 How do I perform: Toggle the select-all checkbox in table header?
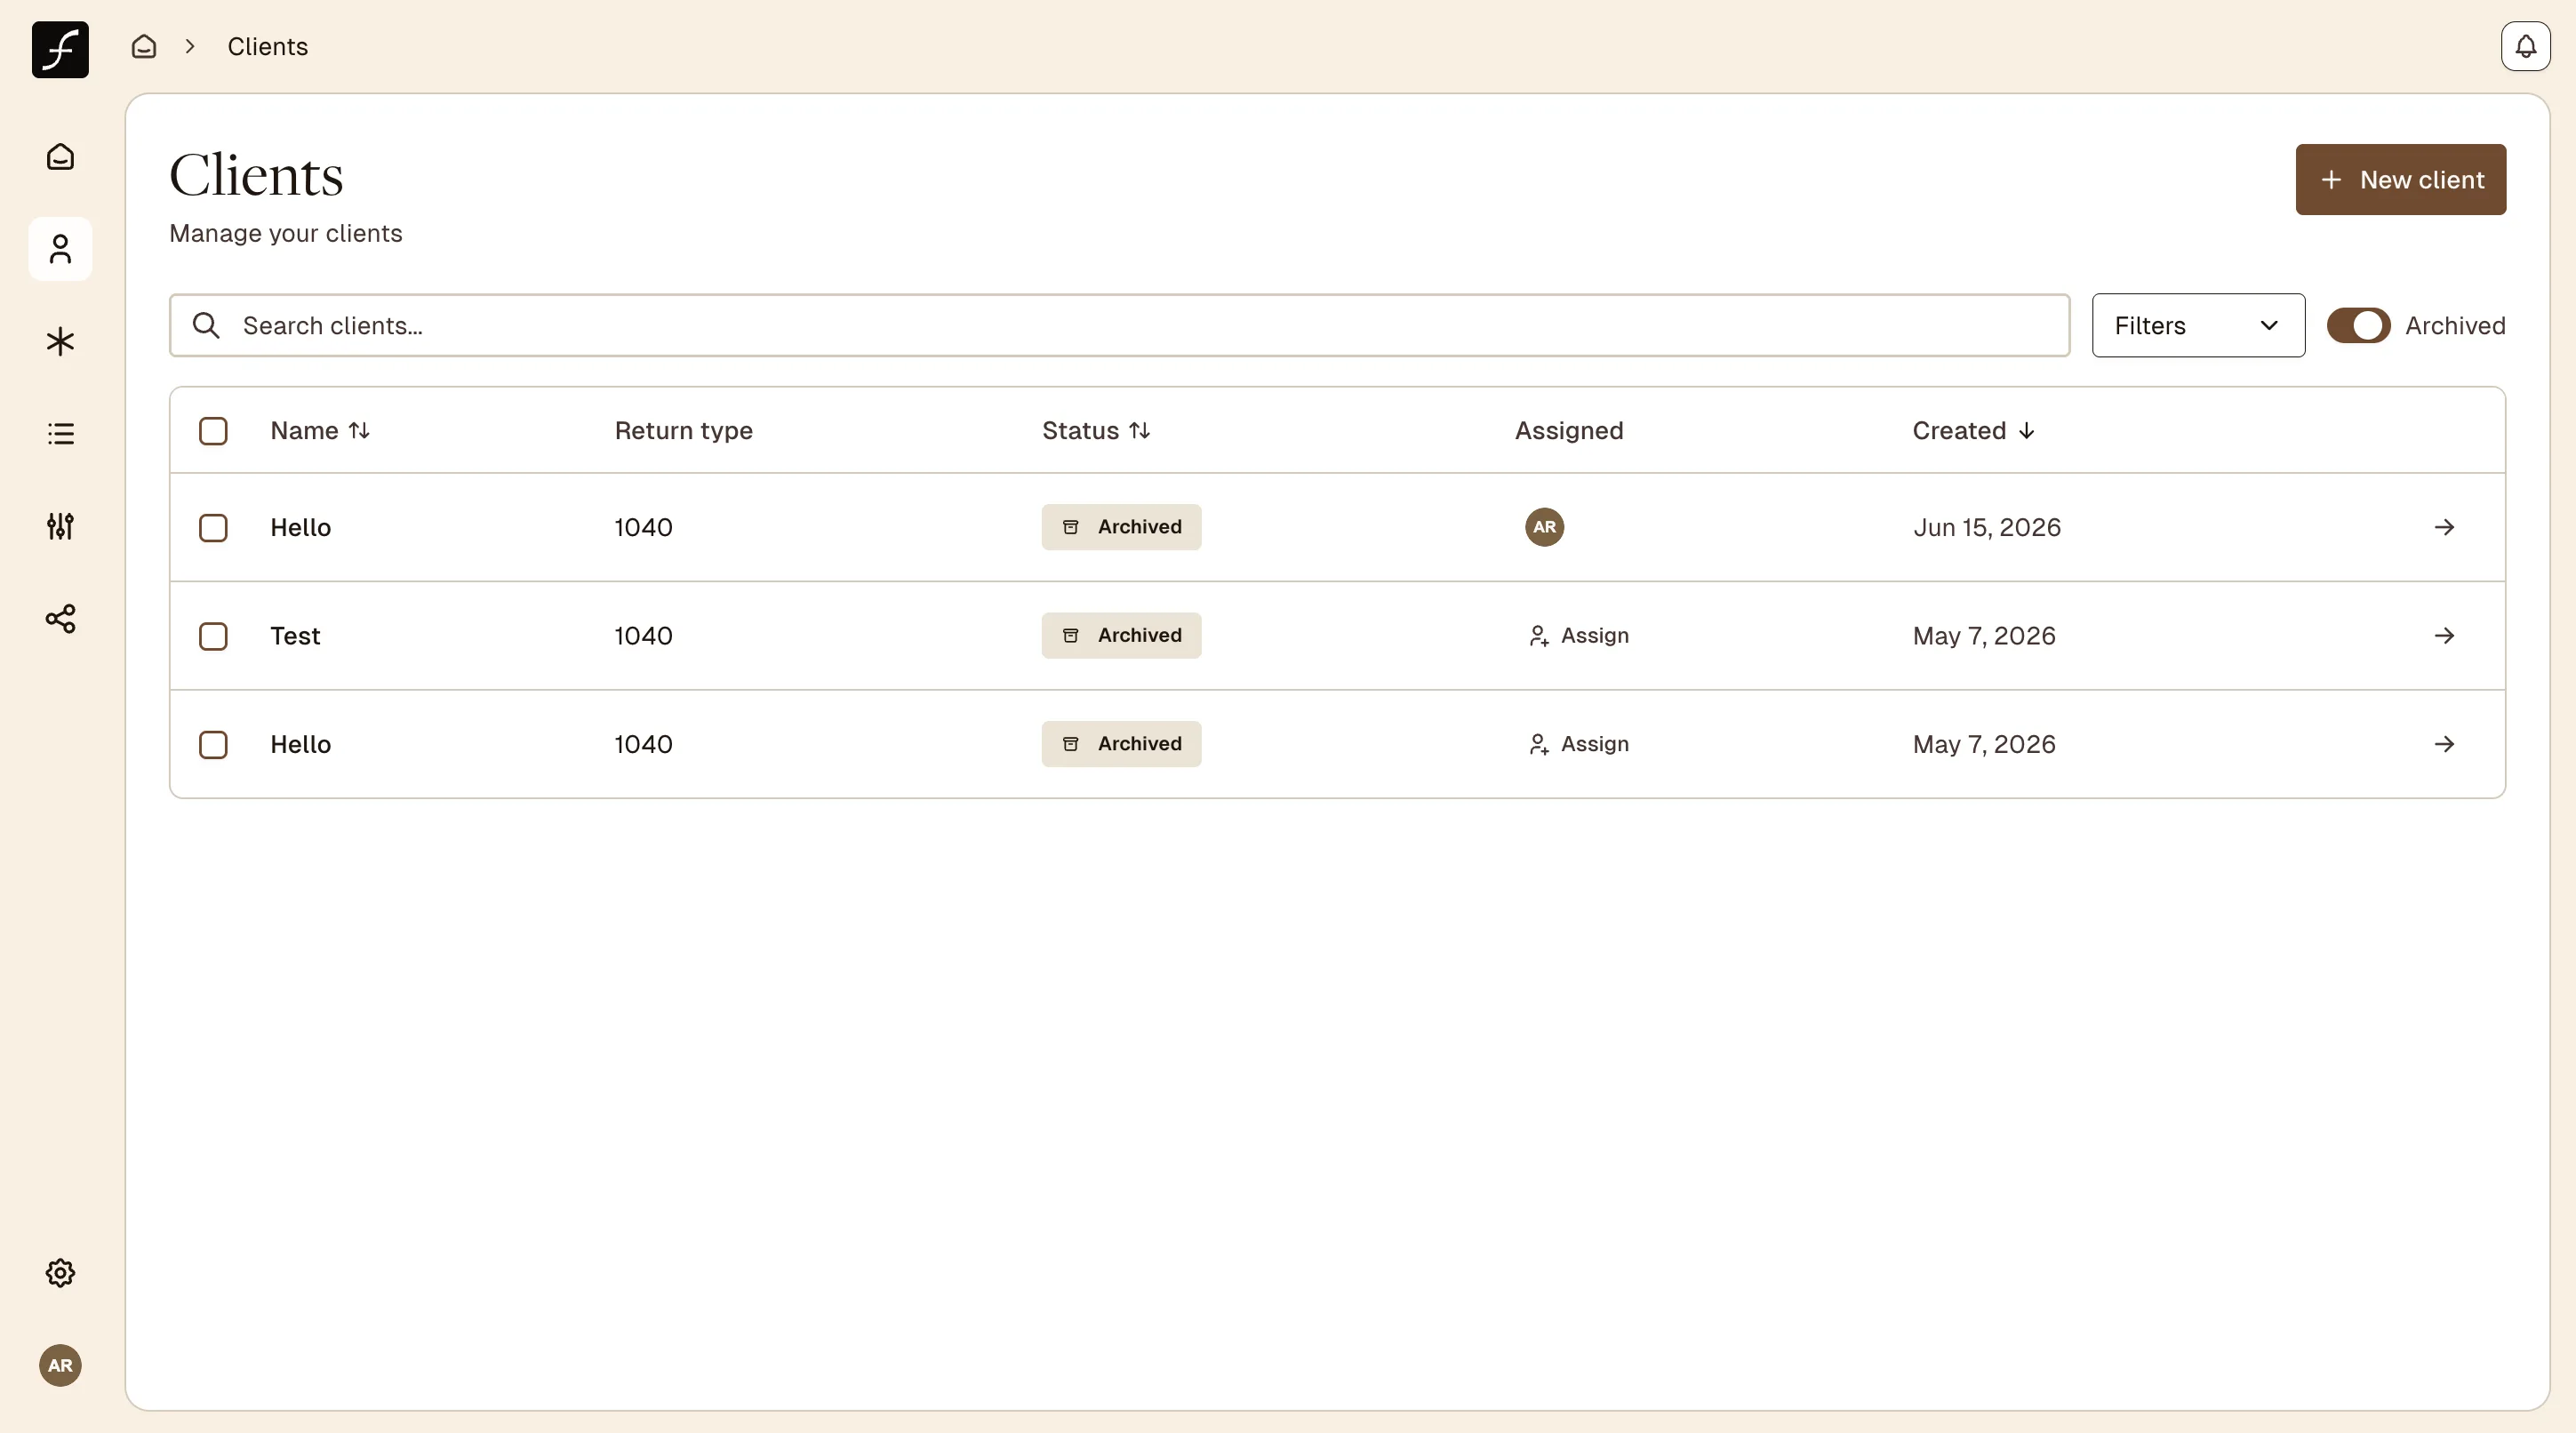click(x=213, y=431)
